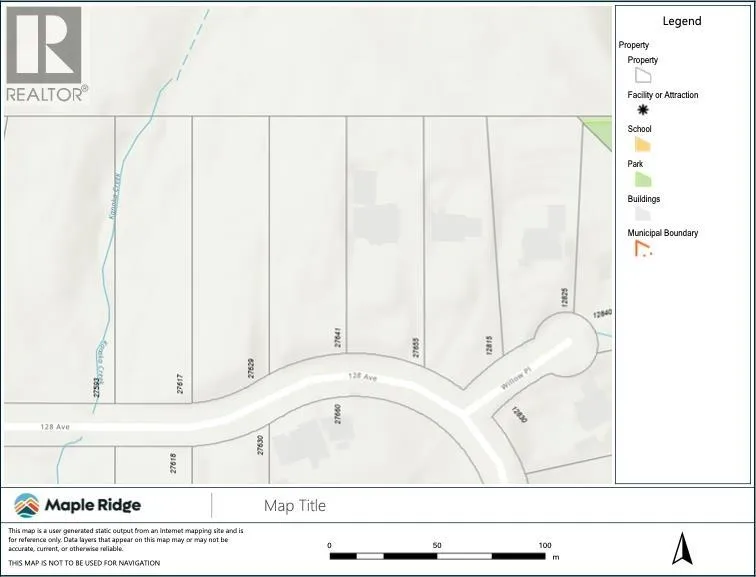The height and width of the screenshot is (577, 756).
Task: Click lot number 12815 label
Action: [x=489, y=346]
